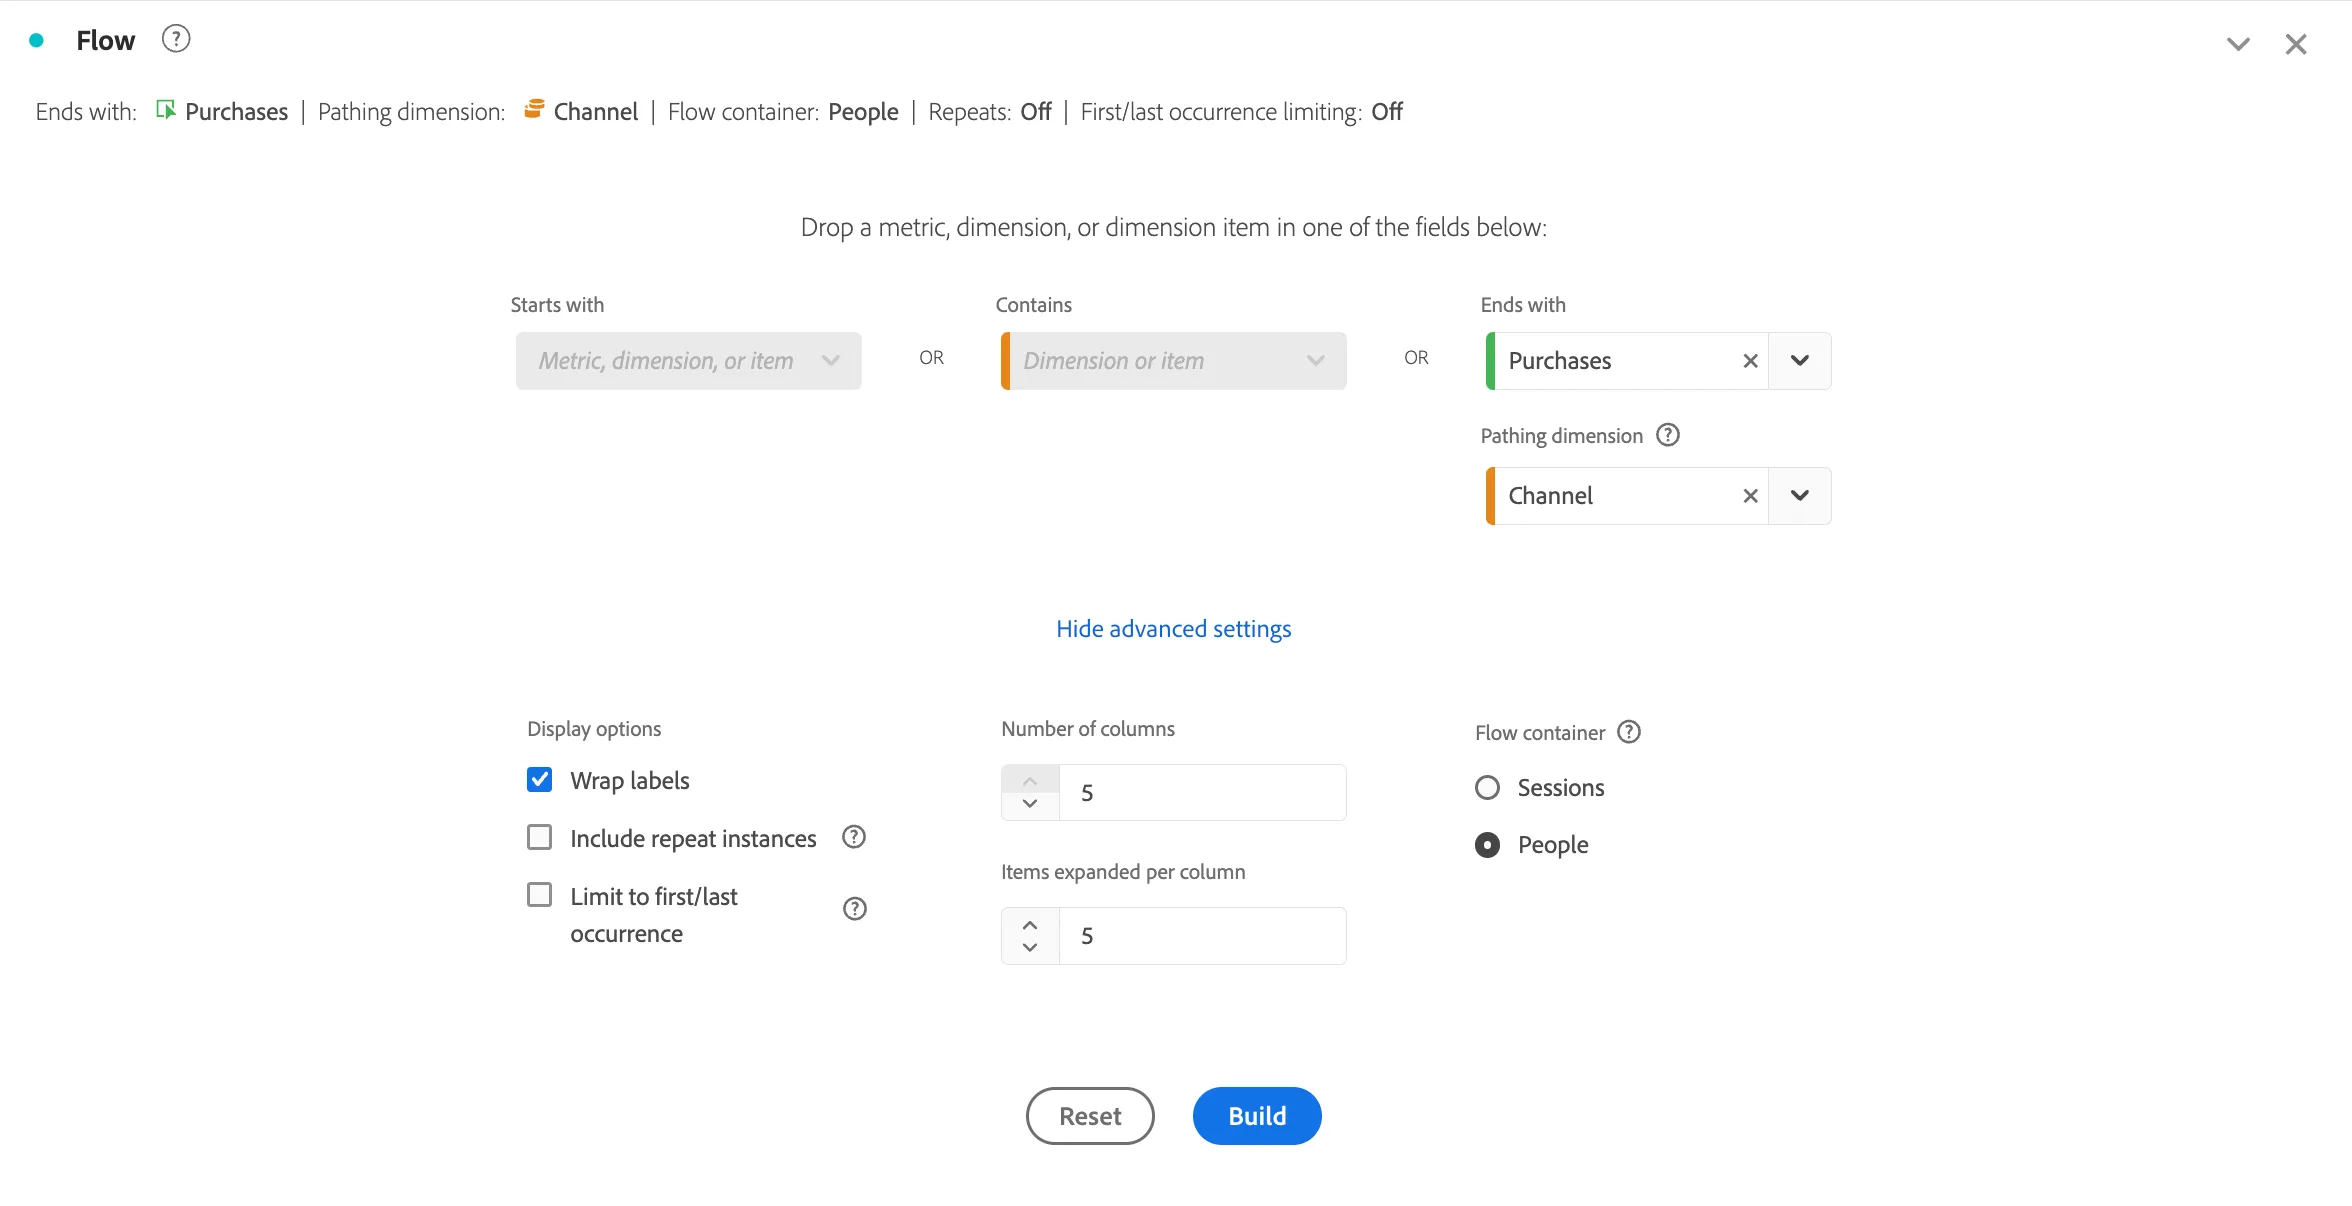Click the Purchases metric icon in the summary line
This screenshot has width=2352, height=1206.
[x=166, y=110]
